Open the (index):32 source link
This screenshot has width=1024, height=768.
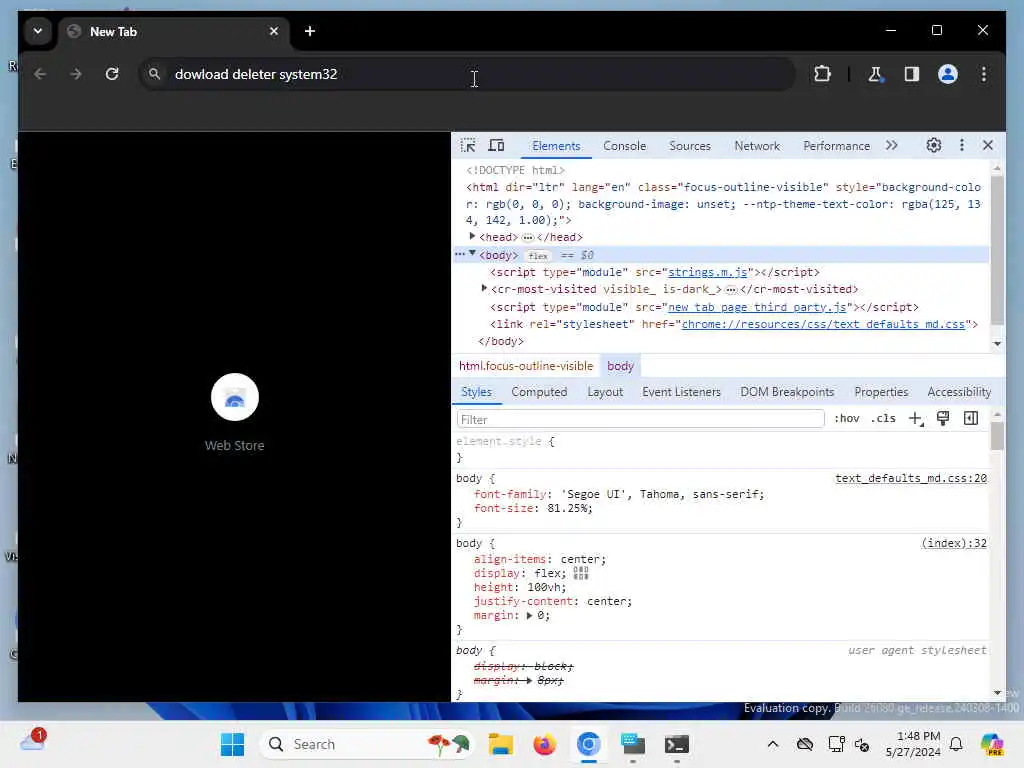(953, 543)
